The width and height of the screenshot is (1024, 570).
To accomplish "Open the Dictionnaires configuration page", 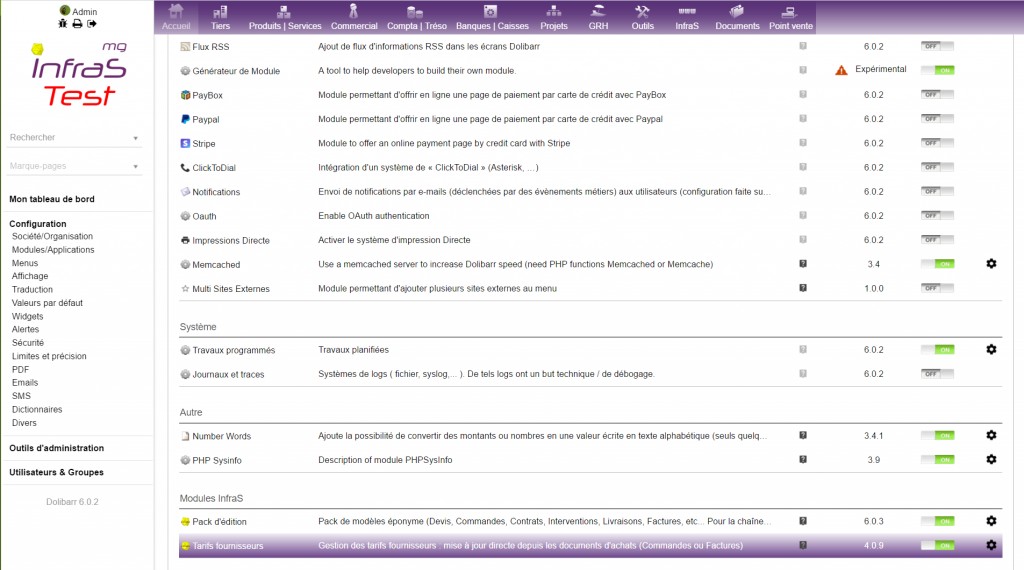I will pos(37,409).
